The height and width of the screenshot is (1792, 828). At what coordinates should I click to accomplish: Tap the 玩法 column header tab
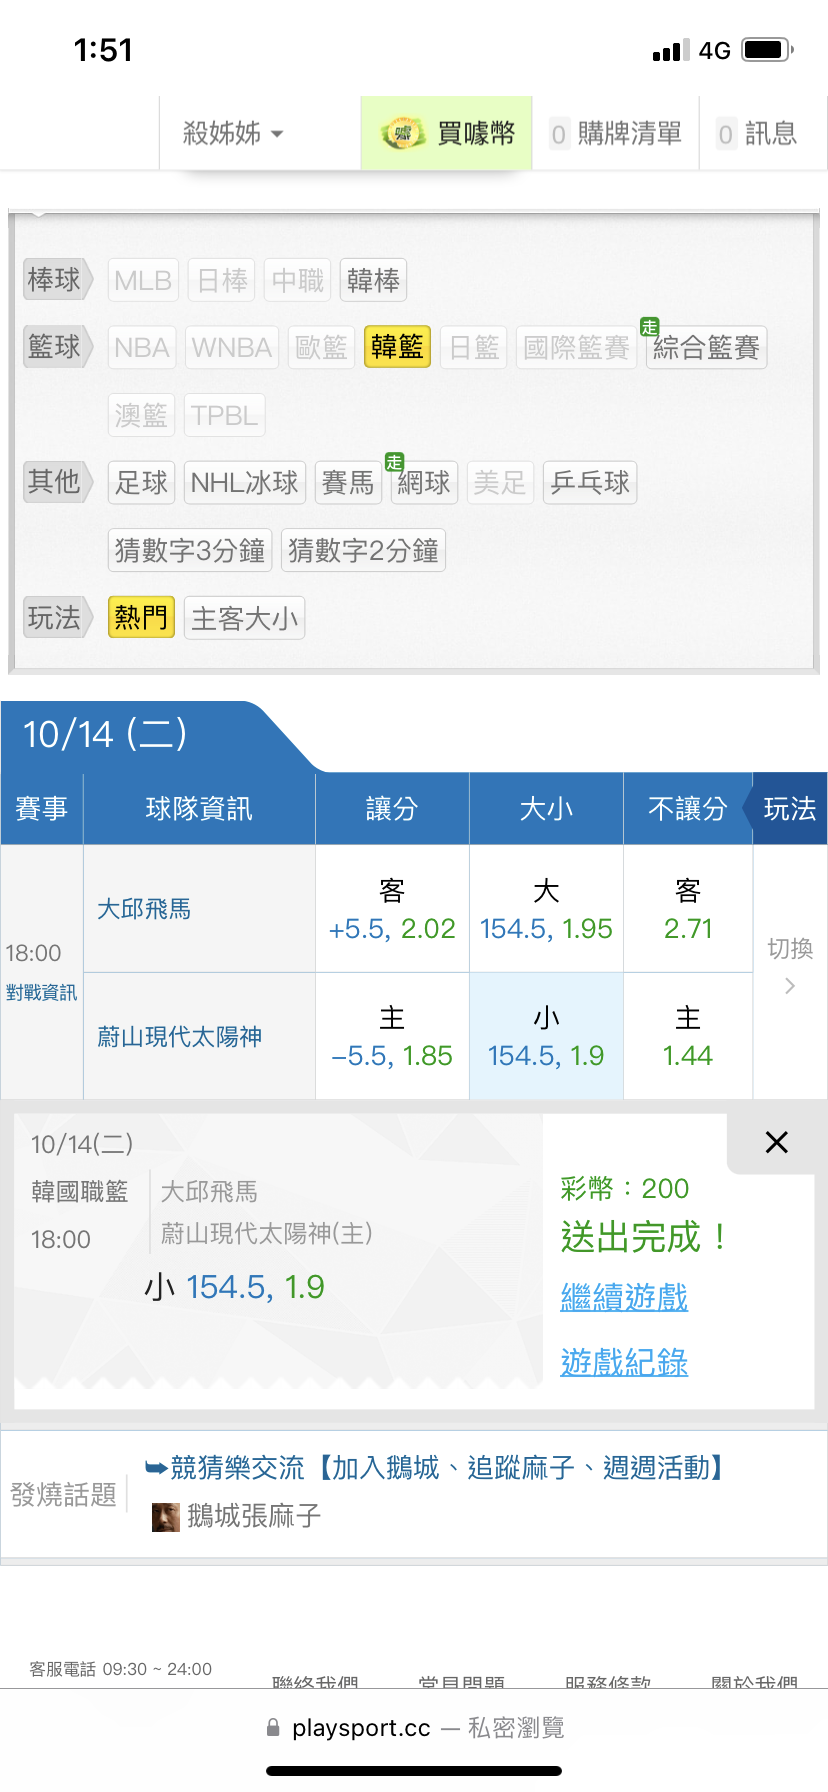click(x=789, y=808)
